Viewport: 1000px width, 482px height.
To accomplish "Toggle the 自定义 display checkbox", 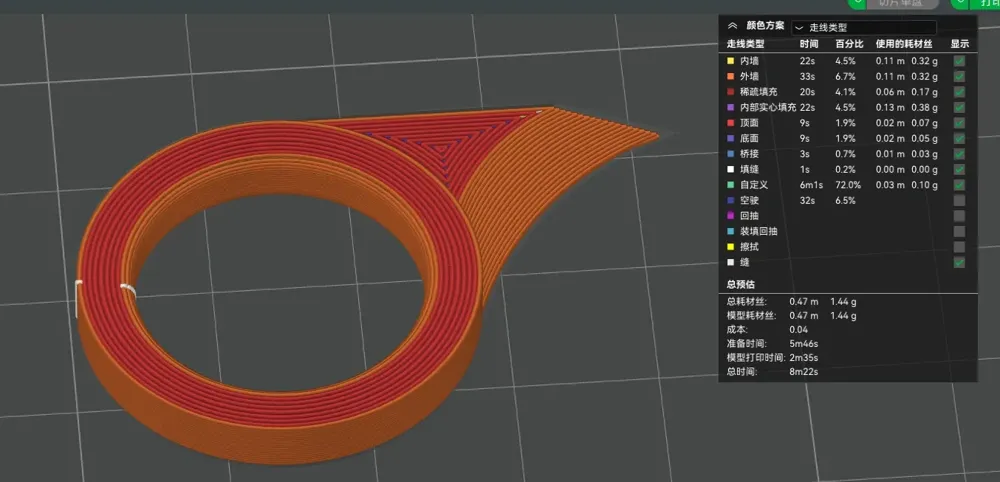I will pyautogui.click(x=959, y=185).
